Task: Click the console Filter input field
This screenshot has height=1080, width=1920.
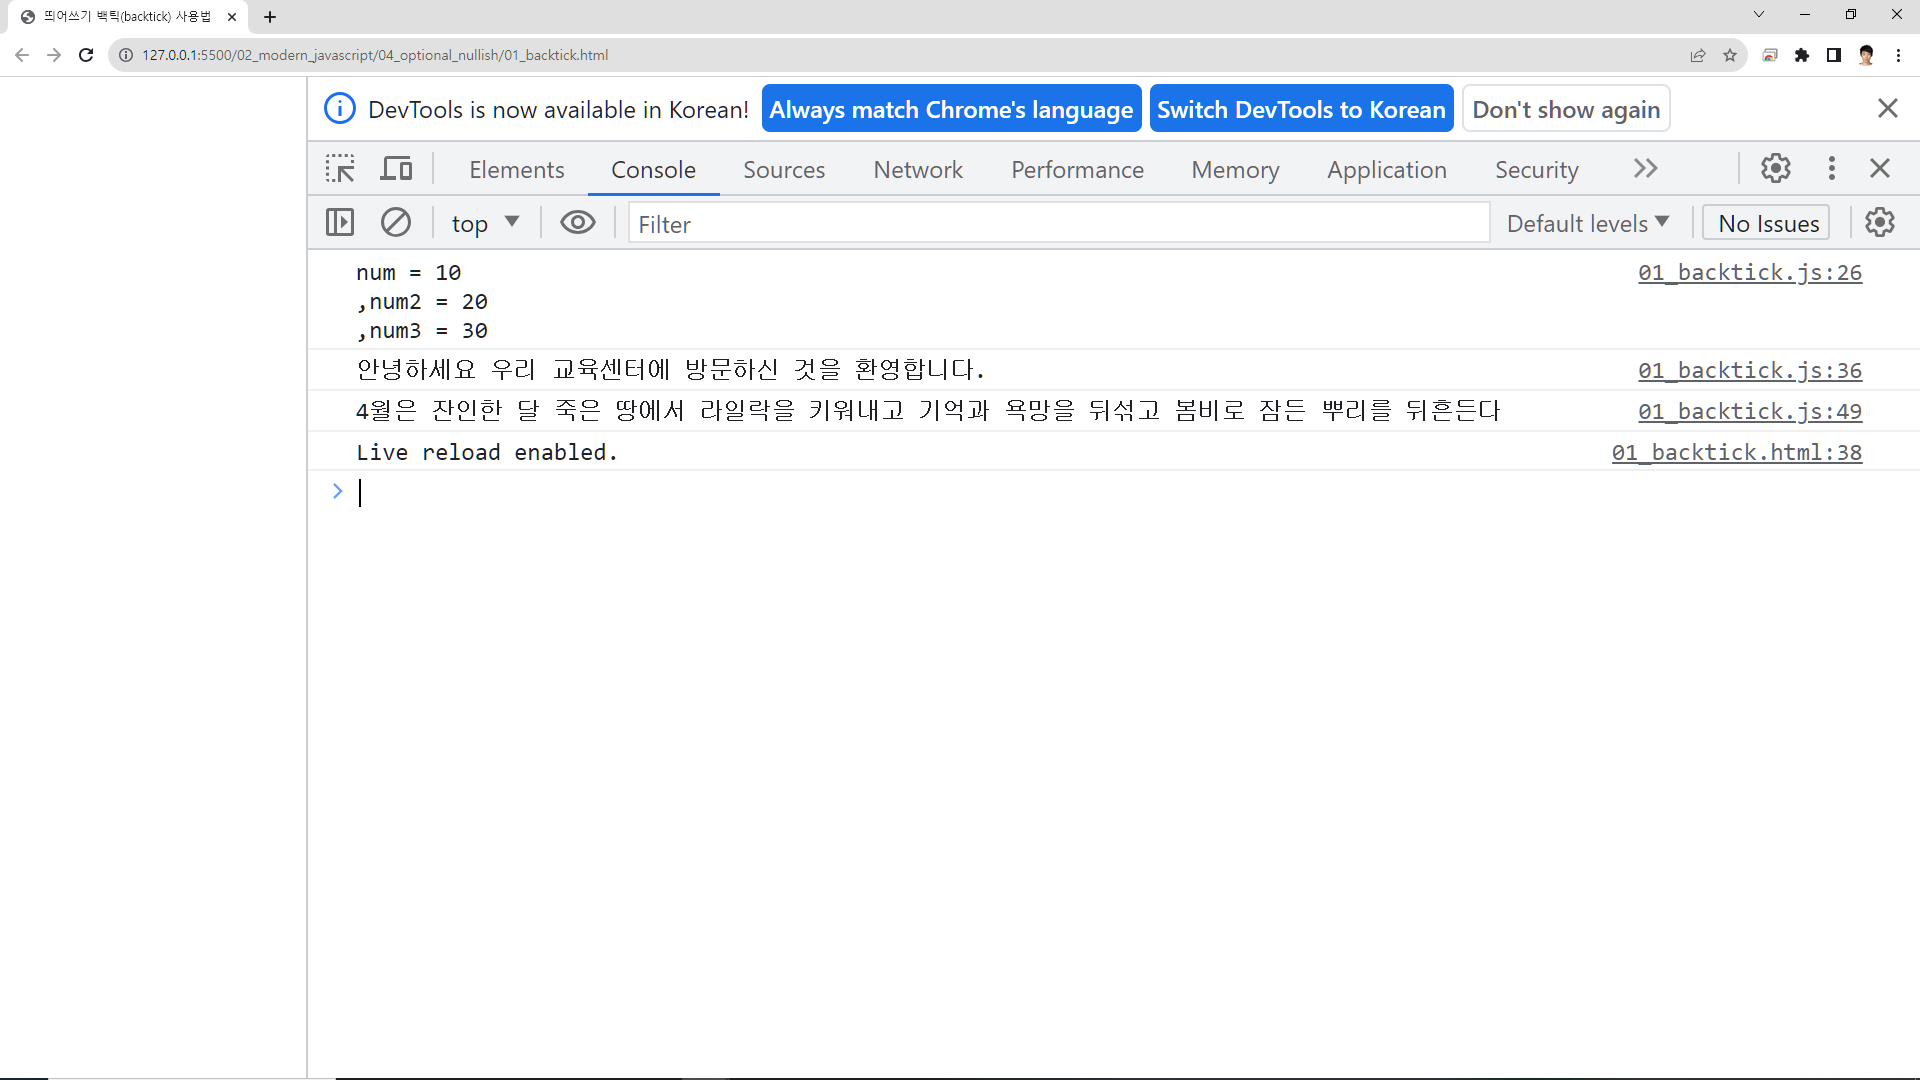Action: point(1058,223)
